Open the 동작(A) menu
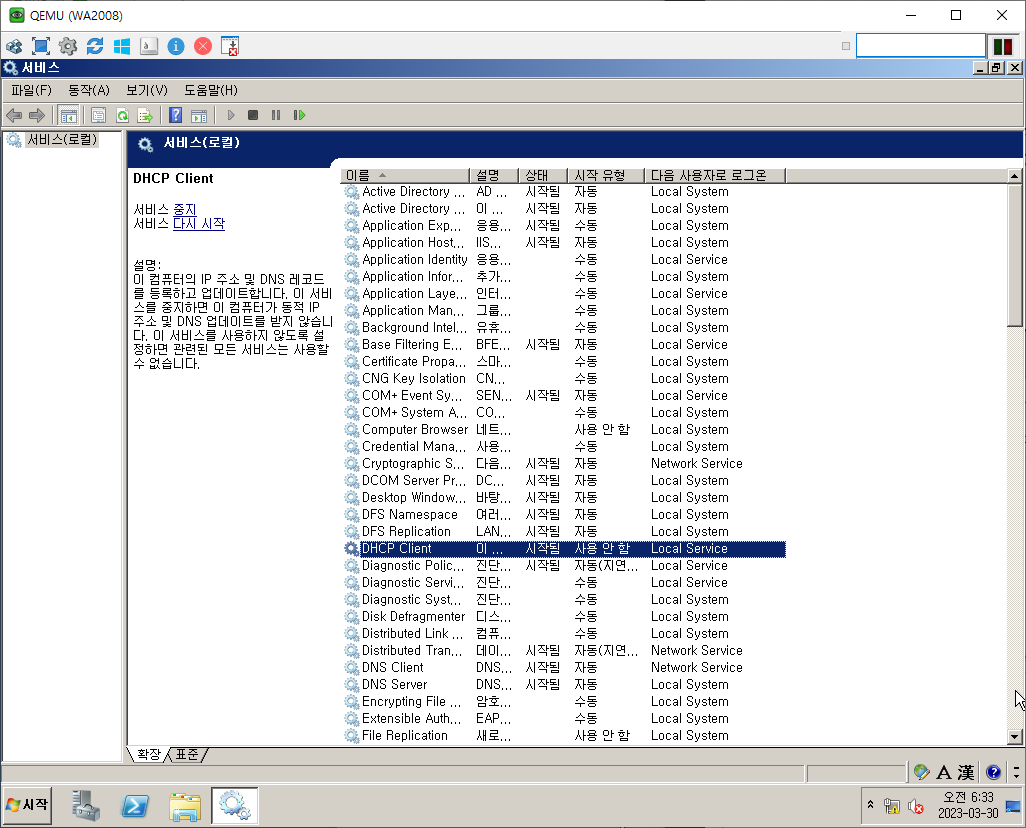The height and width of the screenshot is (828, 1026). [89, 90]
